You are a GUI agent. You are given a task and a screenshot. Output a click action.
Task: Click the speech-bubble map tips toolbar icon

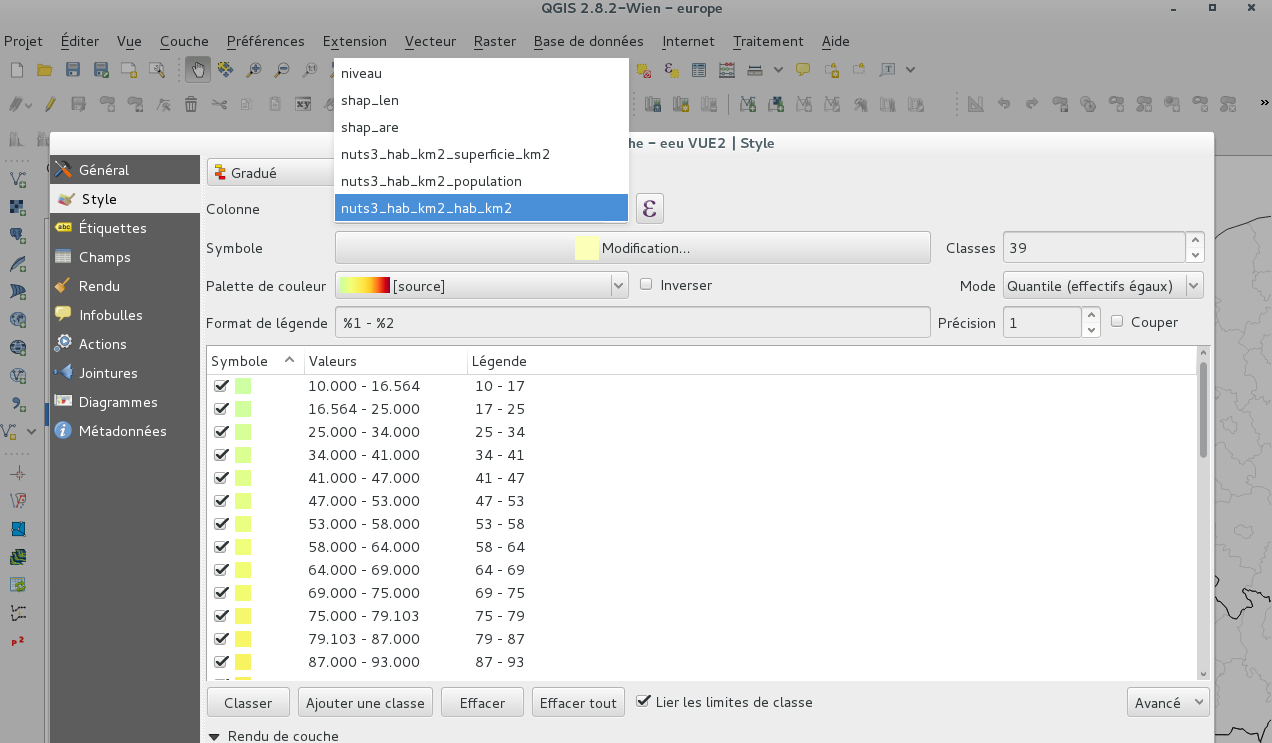[802, 69]
